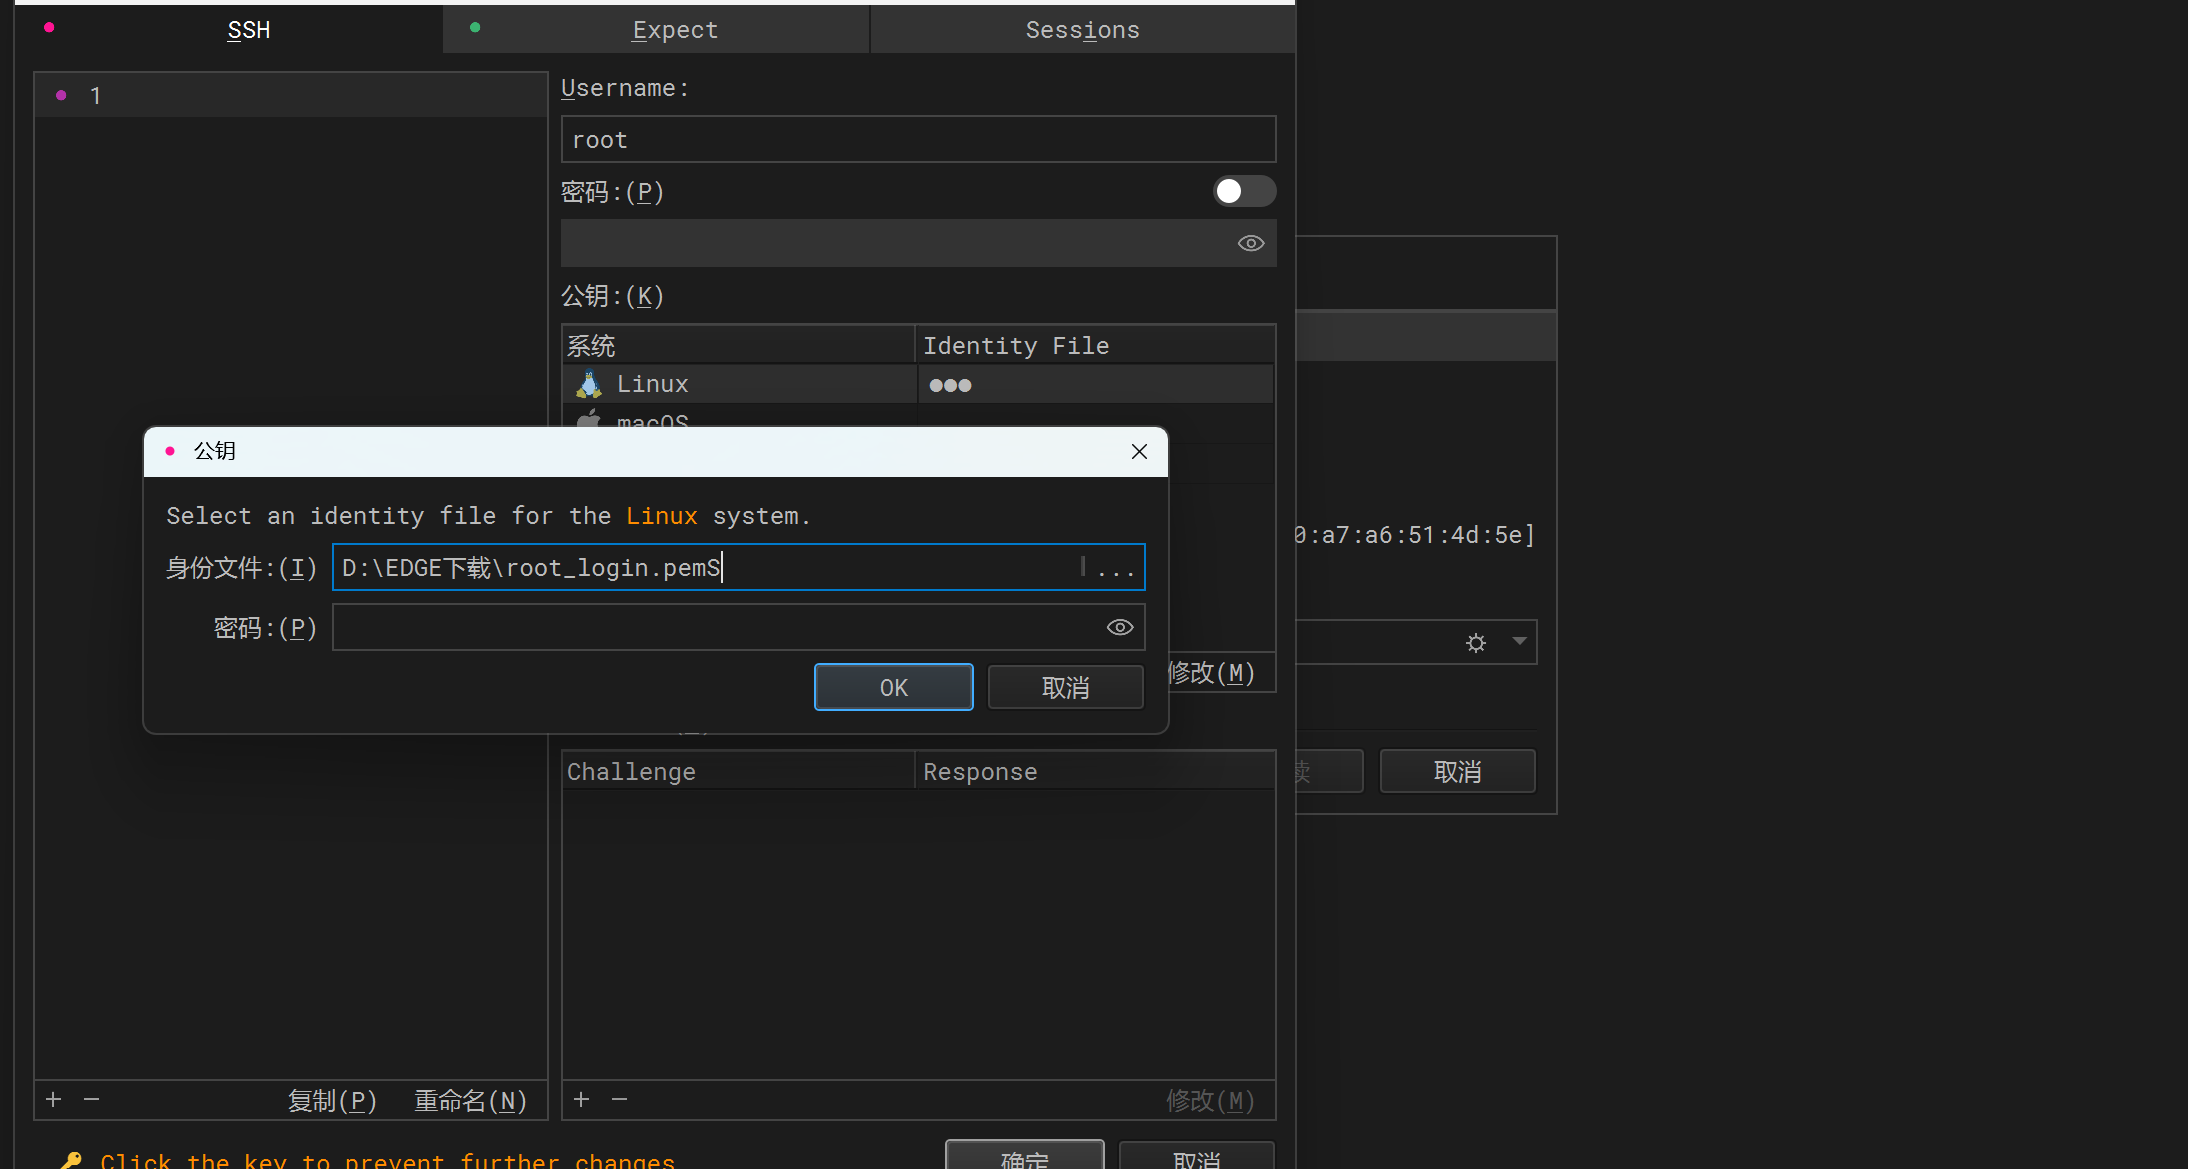
Task: Click the Identity File column header
Action: [x=1095, y=346]
